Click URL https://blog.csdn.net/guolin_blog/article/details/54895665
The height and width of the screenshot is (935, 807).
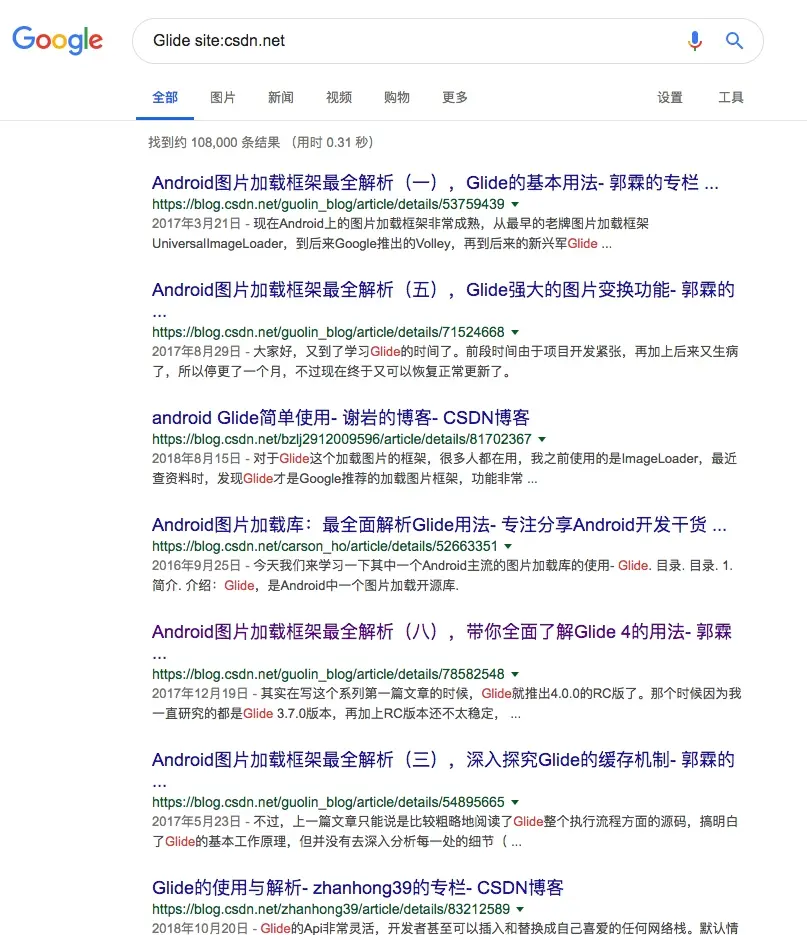328,802
